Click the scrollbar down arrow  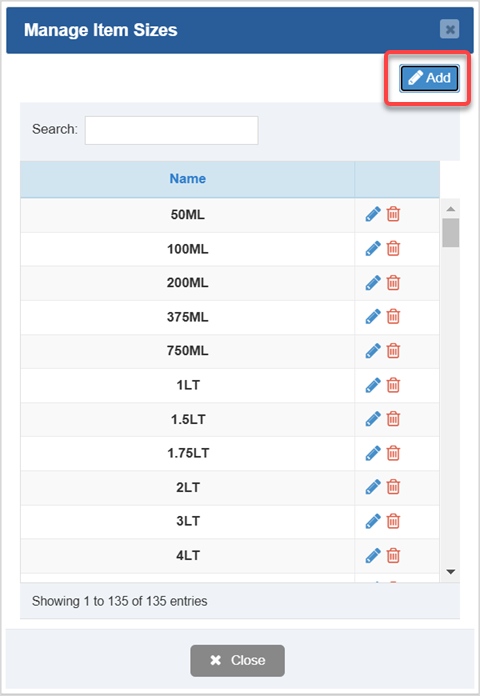[x=451, y=572]
